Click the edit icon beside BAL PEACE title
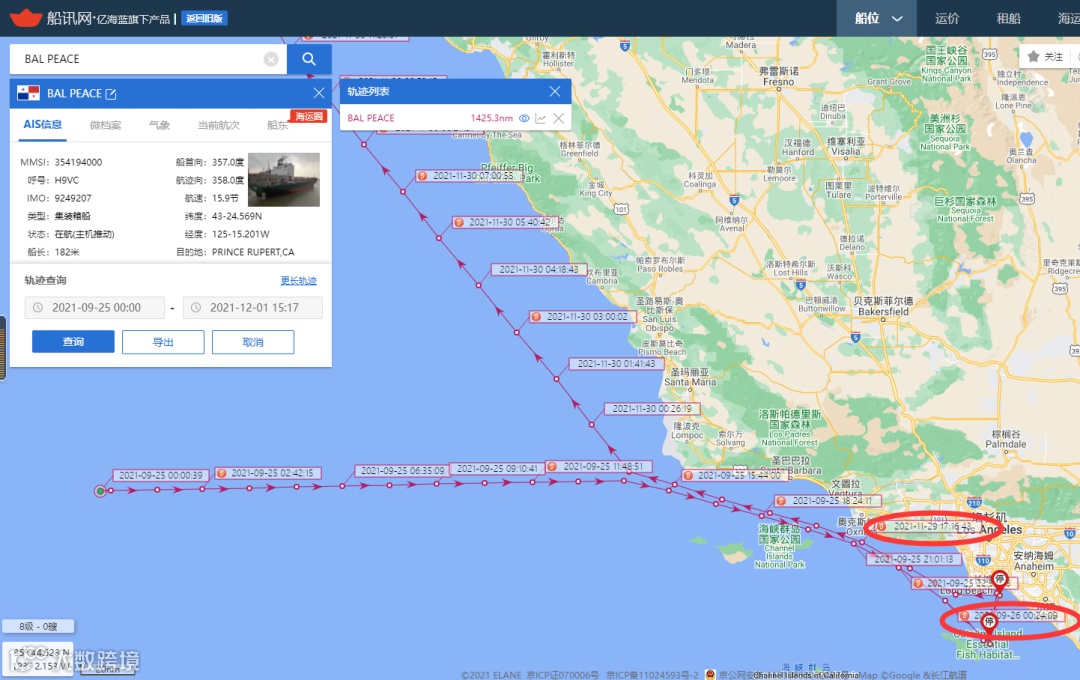This screenshot has width=1080, height=680. 111,94
